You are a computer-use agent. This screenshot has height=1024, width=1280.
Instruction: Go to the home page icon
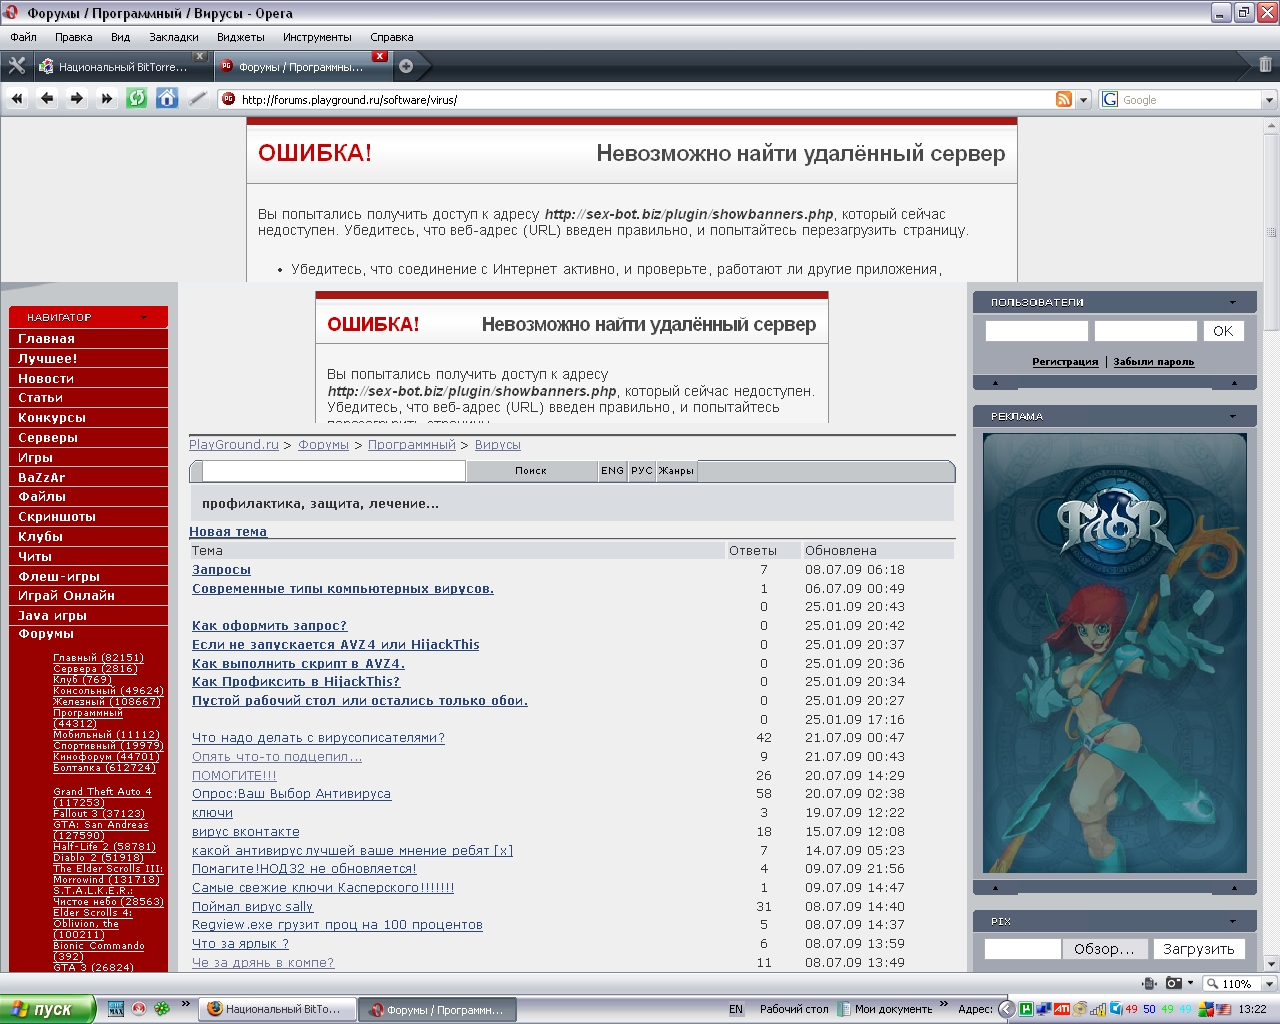pos(167,98)
